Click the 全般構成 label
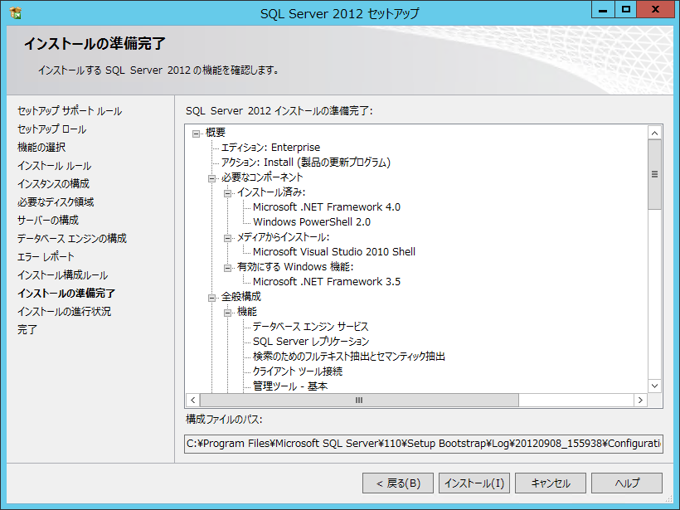 (x=241, y=297)
